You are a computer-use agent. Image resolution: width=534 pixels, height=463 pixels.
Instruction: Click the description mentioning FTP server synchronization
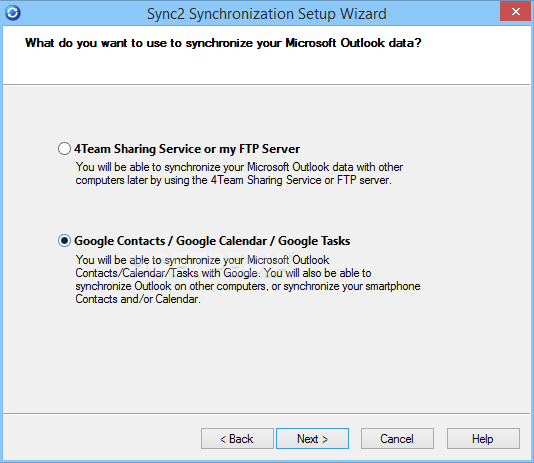[x=239, y=174]
